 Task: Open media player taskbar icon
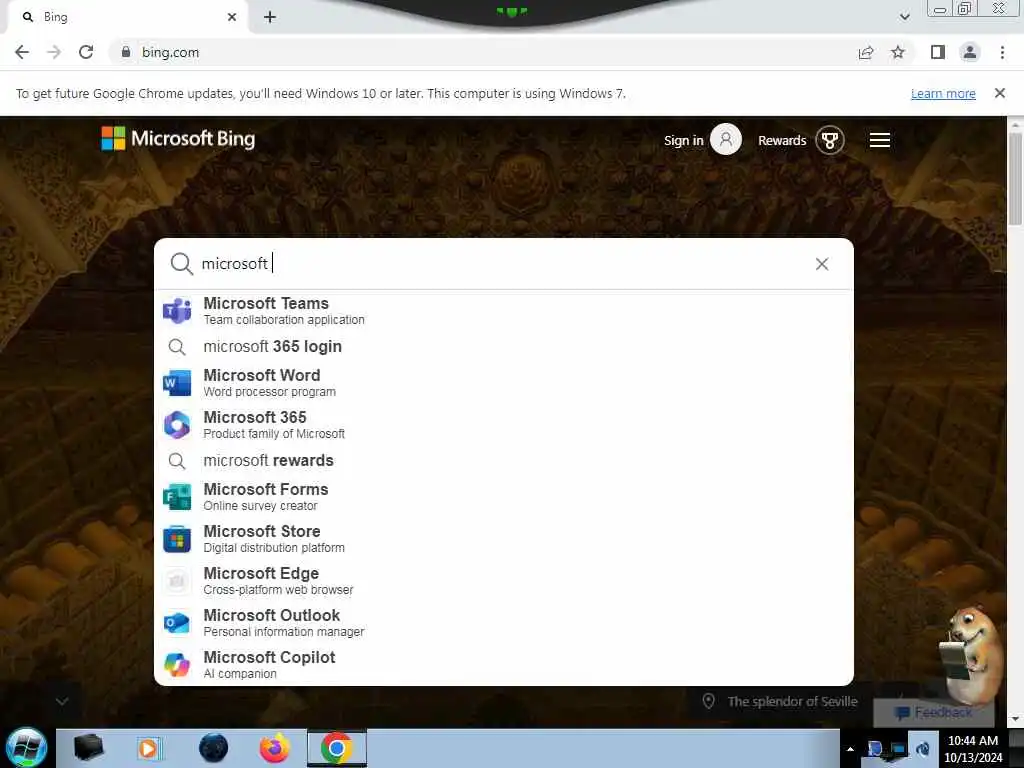tap(149, 748)
